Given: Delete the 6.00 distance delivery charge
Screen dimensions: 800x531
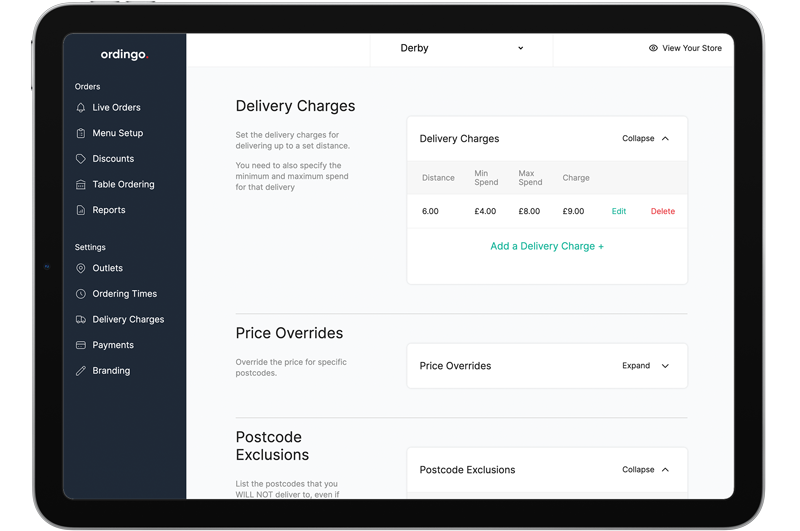Looking at the screenshot, I should click(663, 211).
